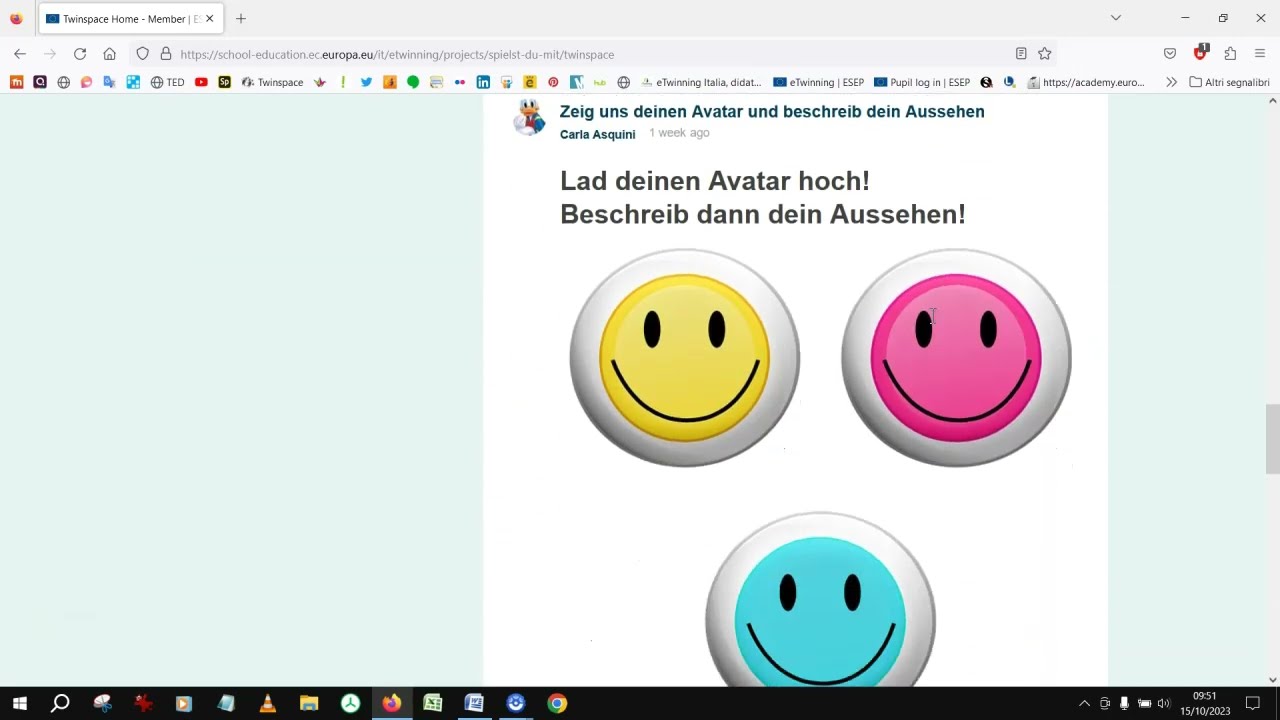Click the cyan smiley face image
The width and height of the screenshot is (1280, 720).
click(820, 600)
